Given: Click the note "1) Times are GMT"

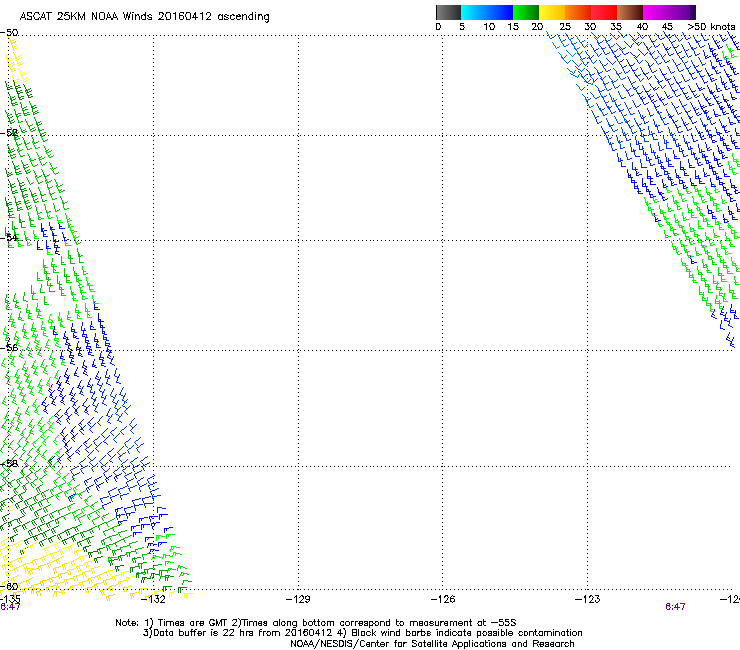Looking at the screenshot, I should point(185,623).
